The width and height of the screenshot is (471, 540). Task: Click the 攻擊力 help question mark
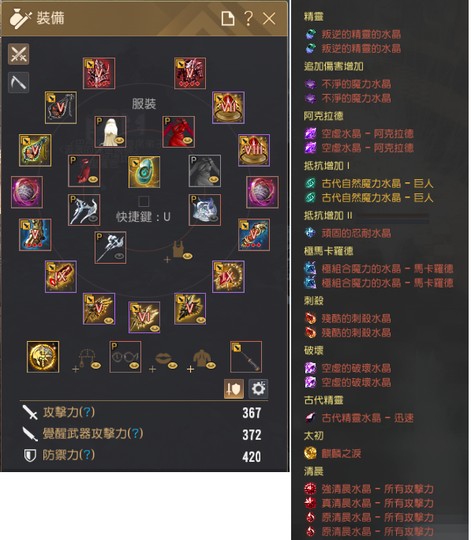coord(87,412)
